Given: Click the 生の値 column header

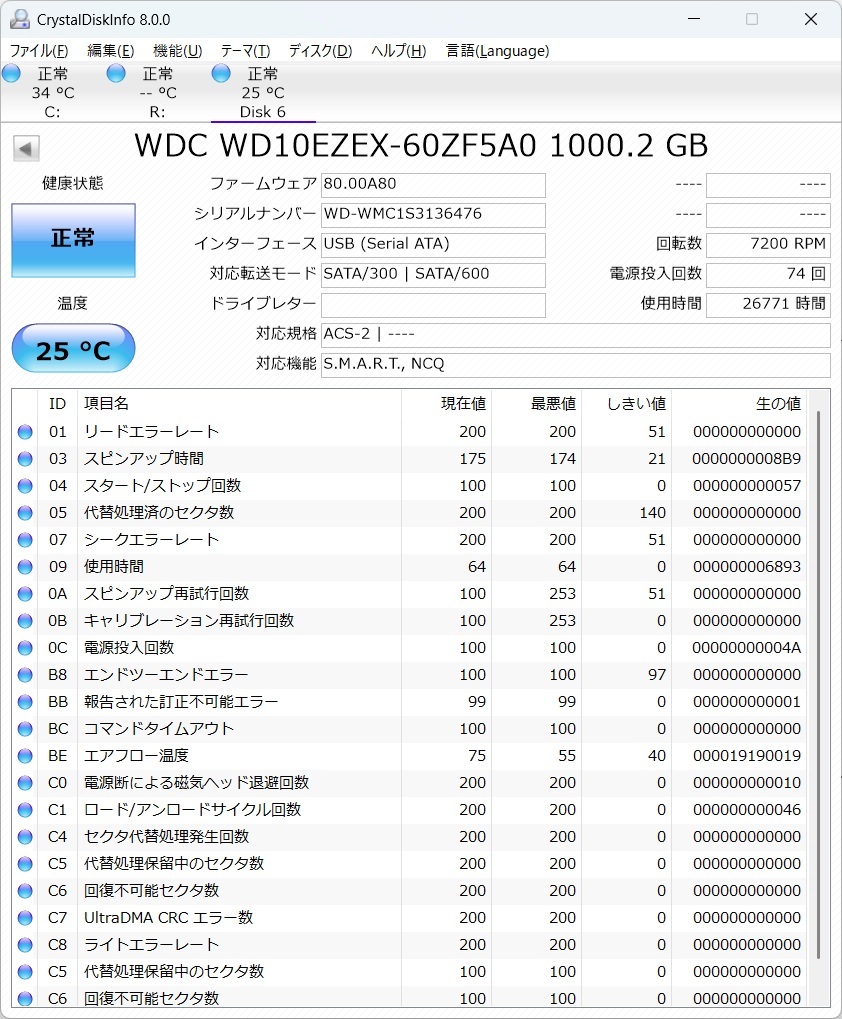Looking at the screenshot, I should click(x=739, y=404).
